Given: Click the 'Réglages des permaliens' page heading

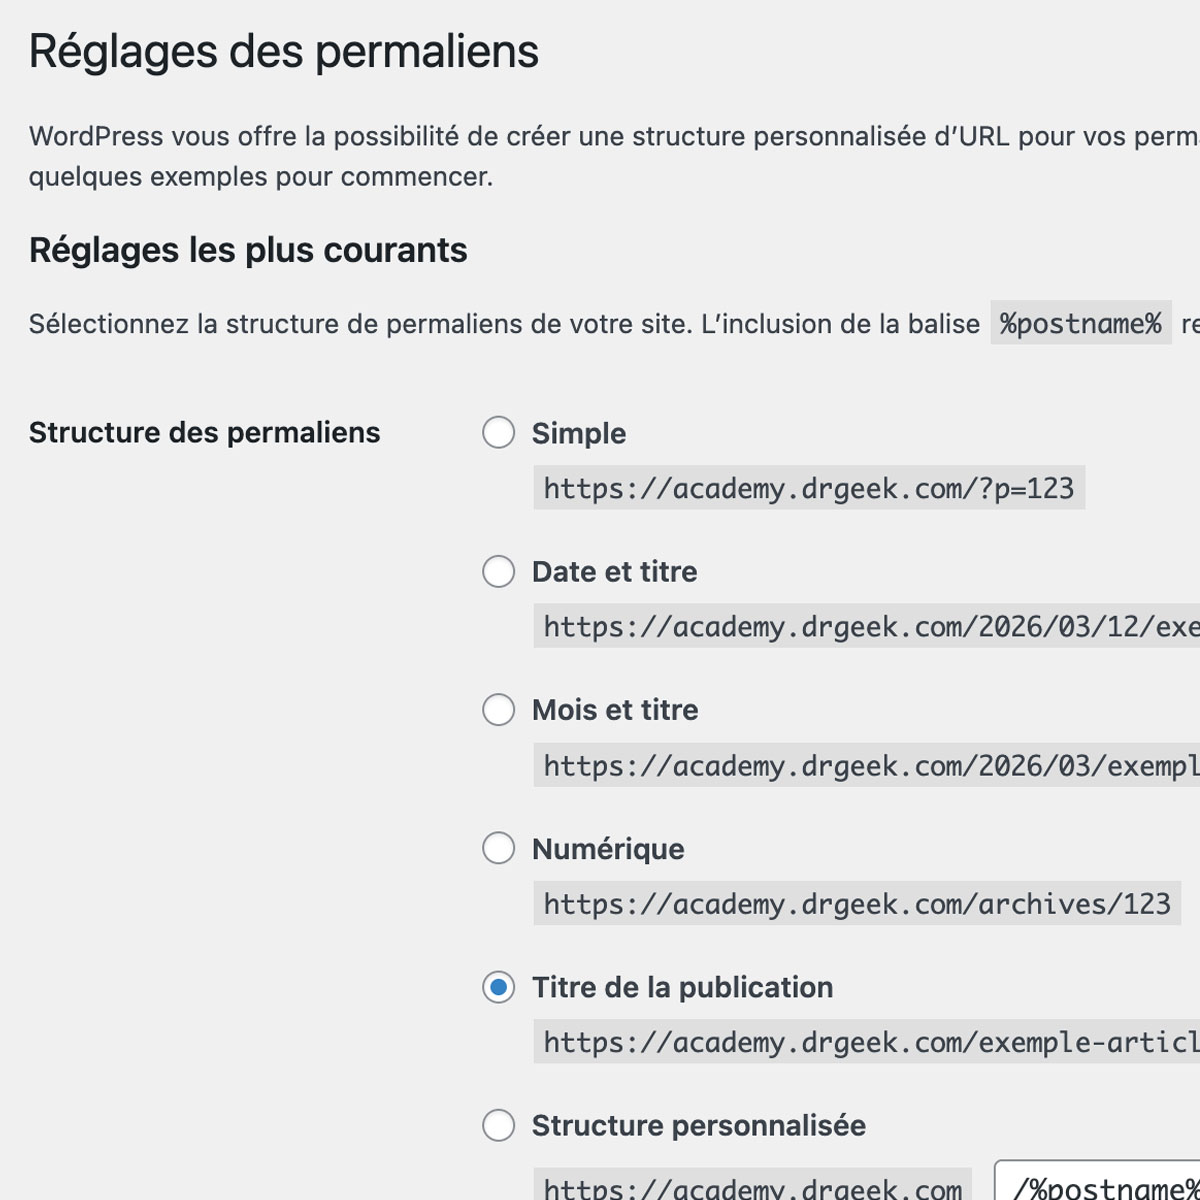Looking at the screenshot, I should pyautogui.click(x=283, y=51).
